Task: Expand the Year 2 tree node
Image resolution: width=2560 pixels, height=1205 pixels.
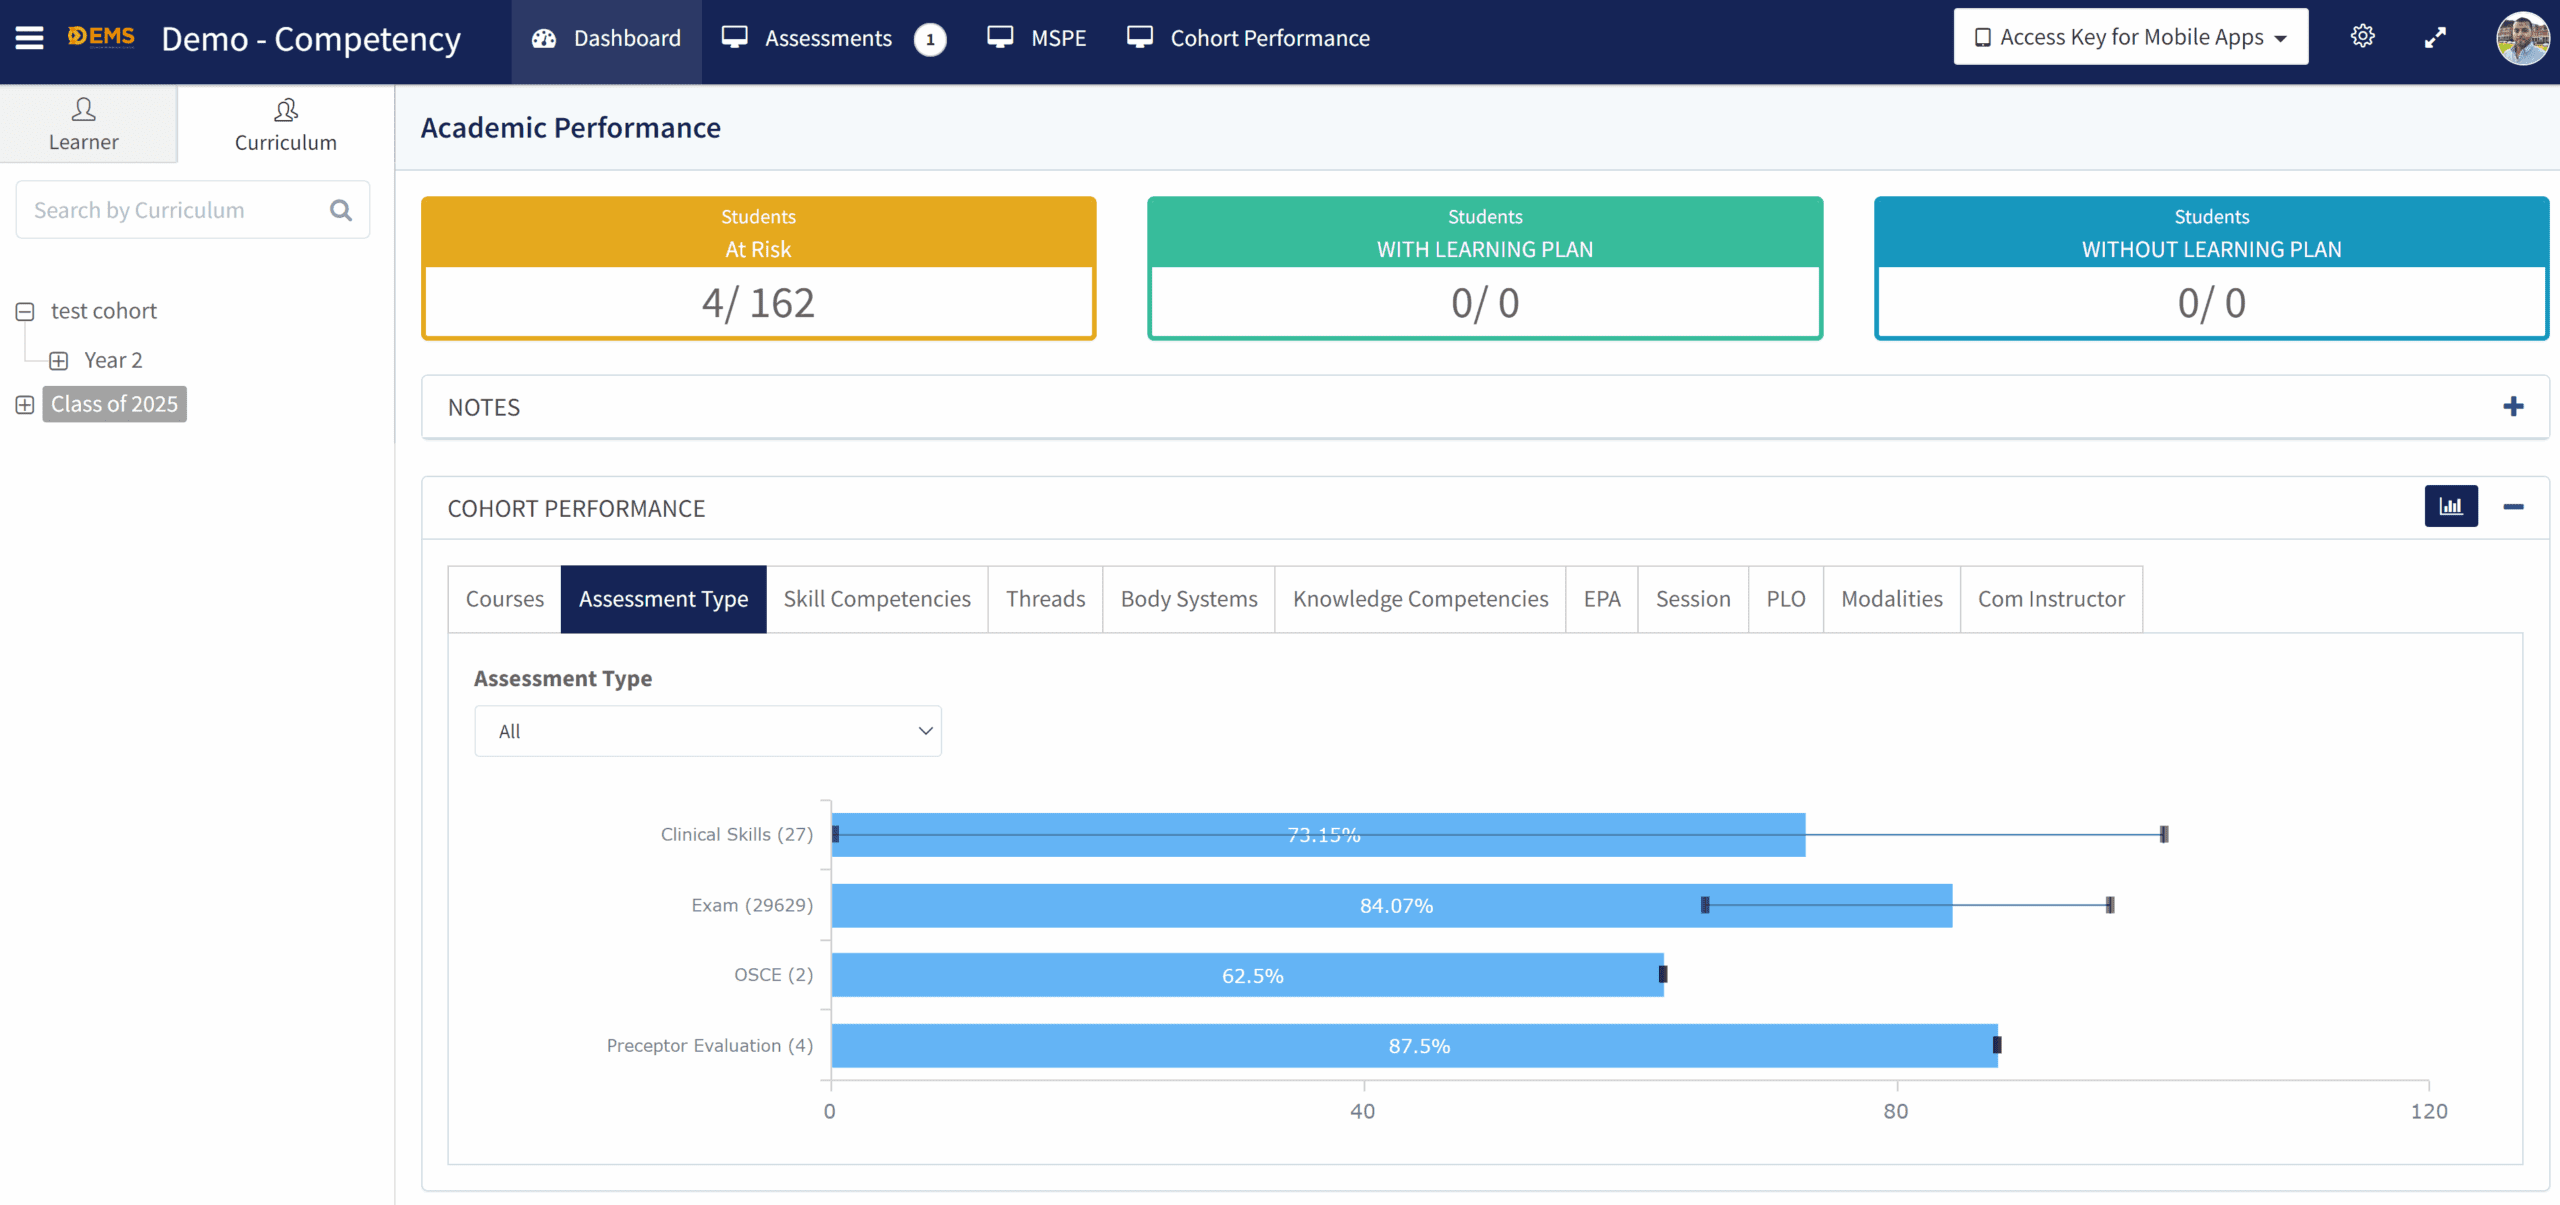Action: (59, 360)
